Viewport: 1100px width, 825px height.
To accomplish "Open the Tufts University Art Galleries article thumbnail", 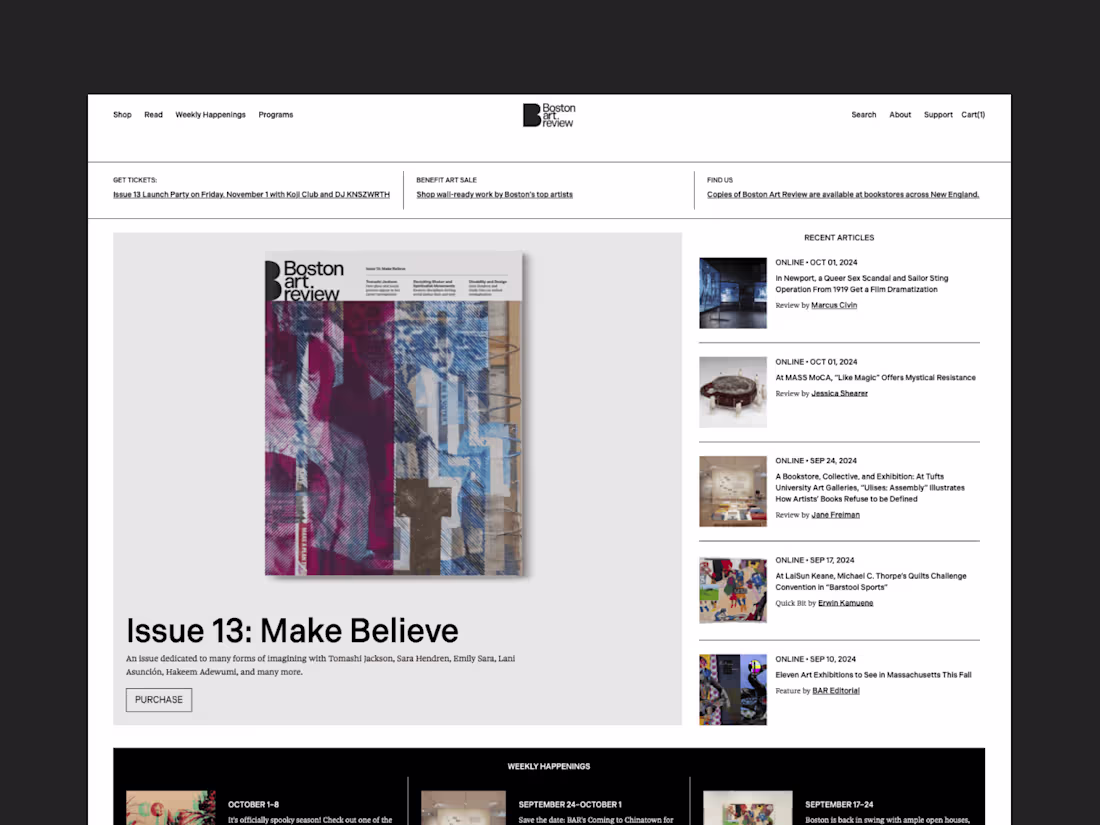I will pyautogui.click(x=732, y=490).
